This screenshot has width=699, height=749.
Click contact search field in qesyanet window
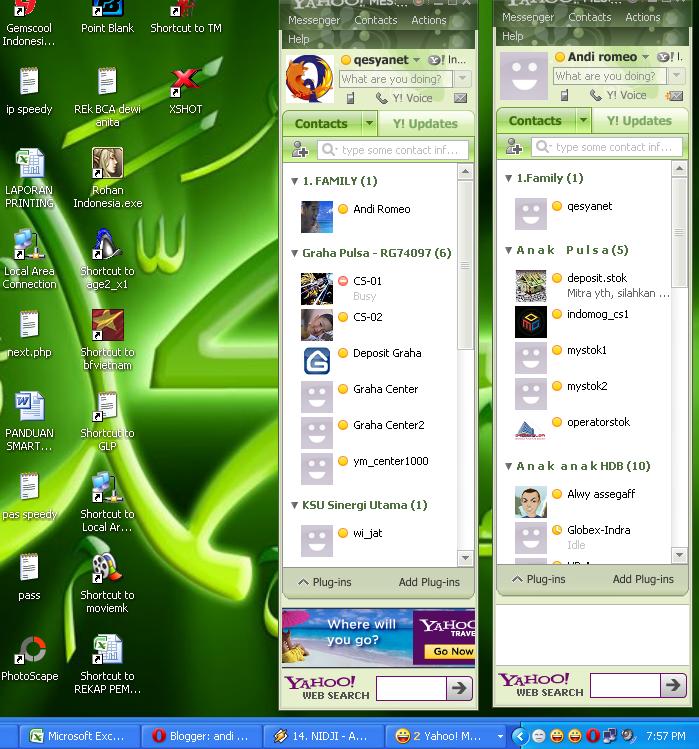tap(393, 150)
